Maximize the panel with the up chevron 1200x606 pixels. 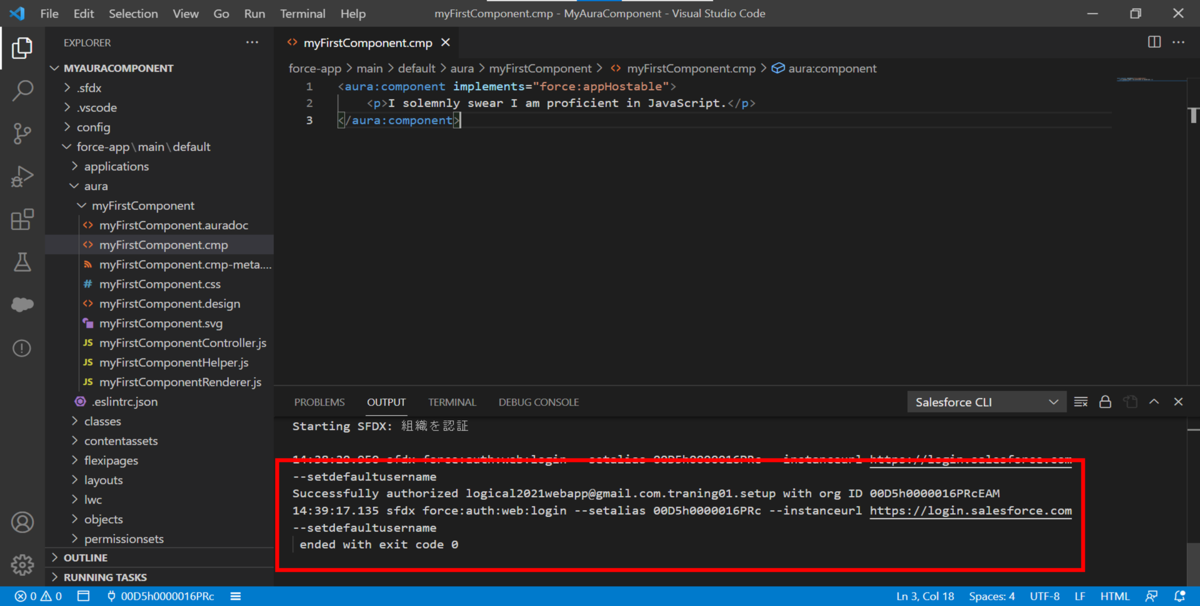[x=1154, y=402]
